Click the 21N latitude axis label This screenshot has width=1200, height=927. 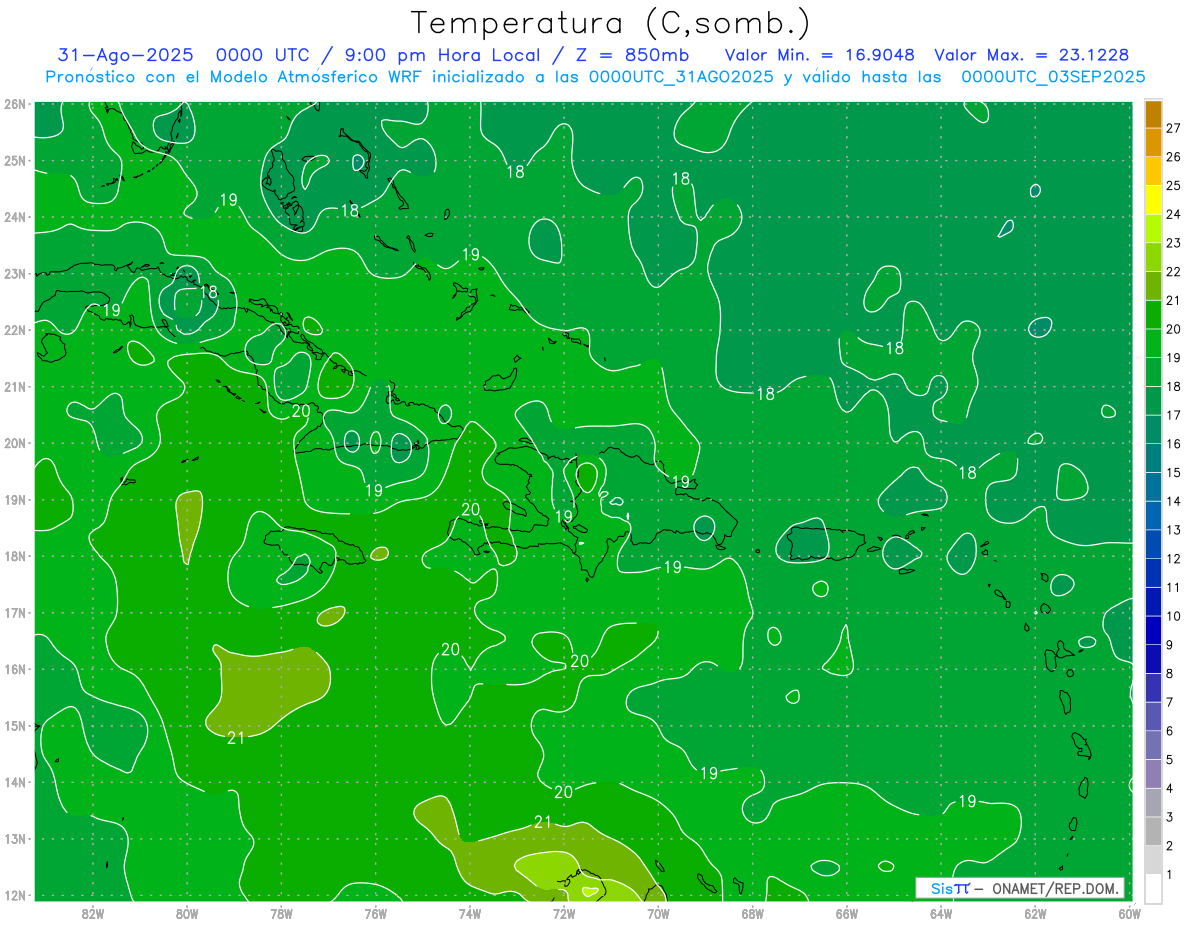14,386
